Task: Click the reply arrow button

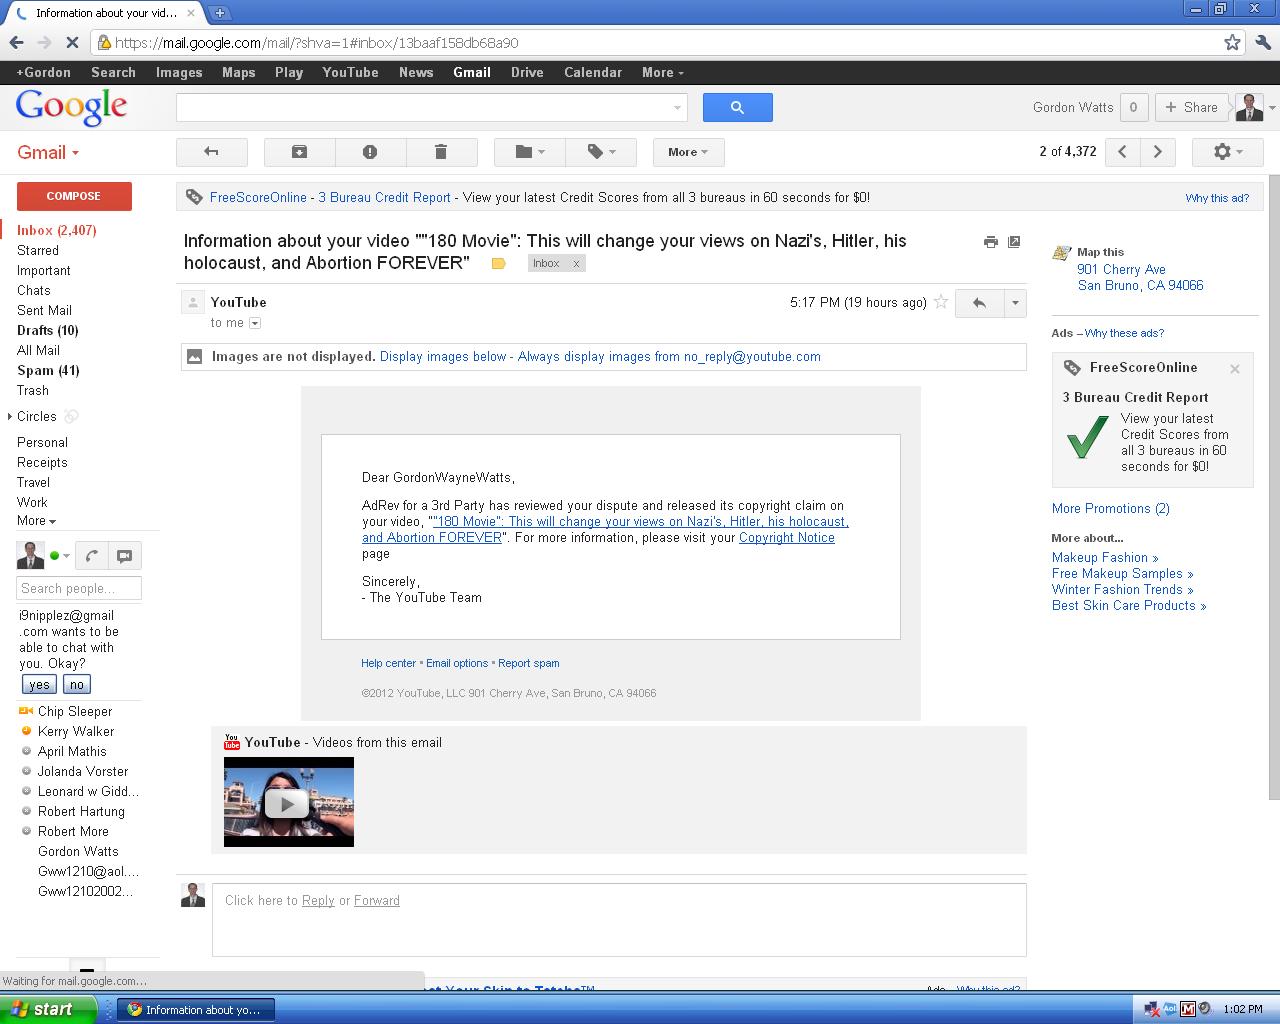Action: [979, 303]
